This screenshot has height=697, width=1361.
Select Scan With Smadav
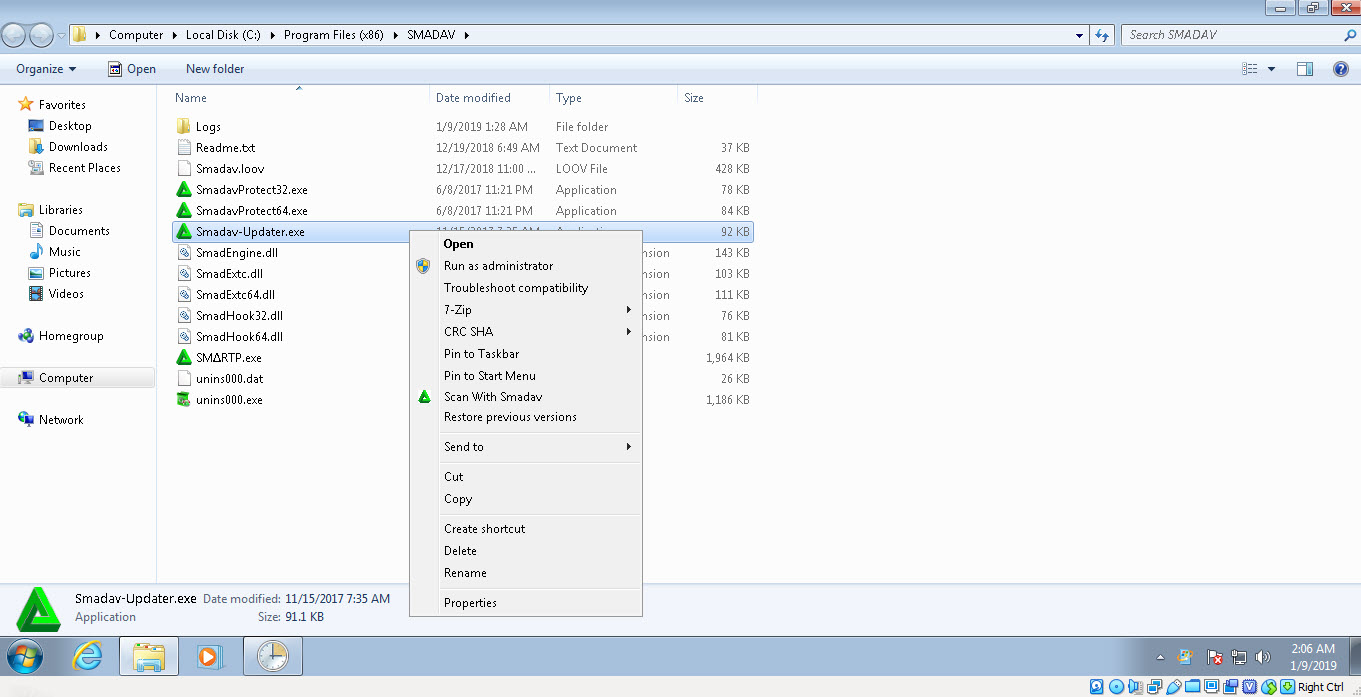[526, 397]
